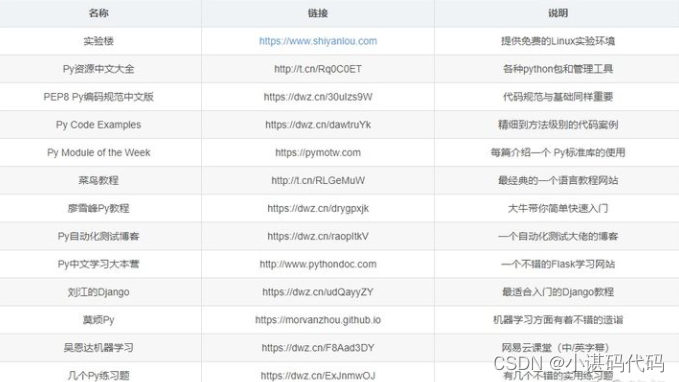Image resolution: width=679 pixels, height=382 pixels.
Task: Select the 一个自动化测试大佬的博客 description
Action: tap(558, 236)
